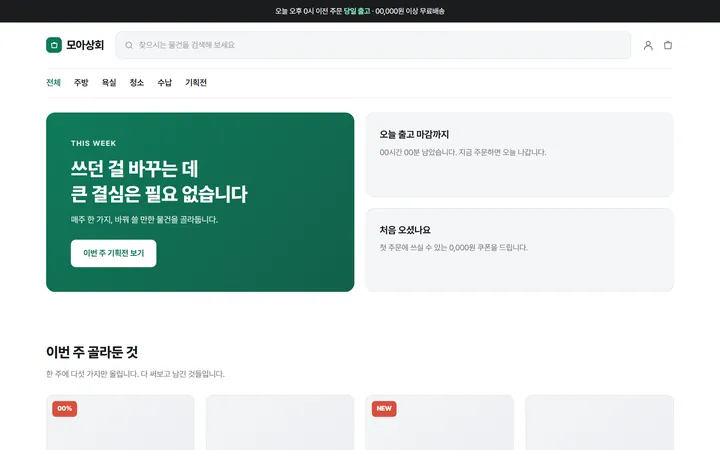Open the 처음 오셨나요 coupon card

coord(519,250)
